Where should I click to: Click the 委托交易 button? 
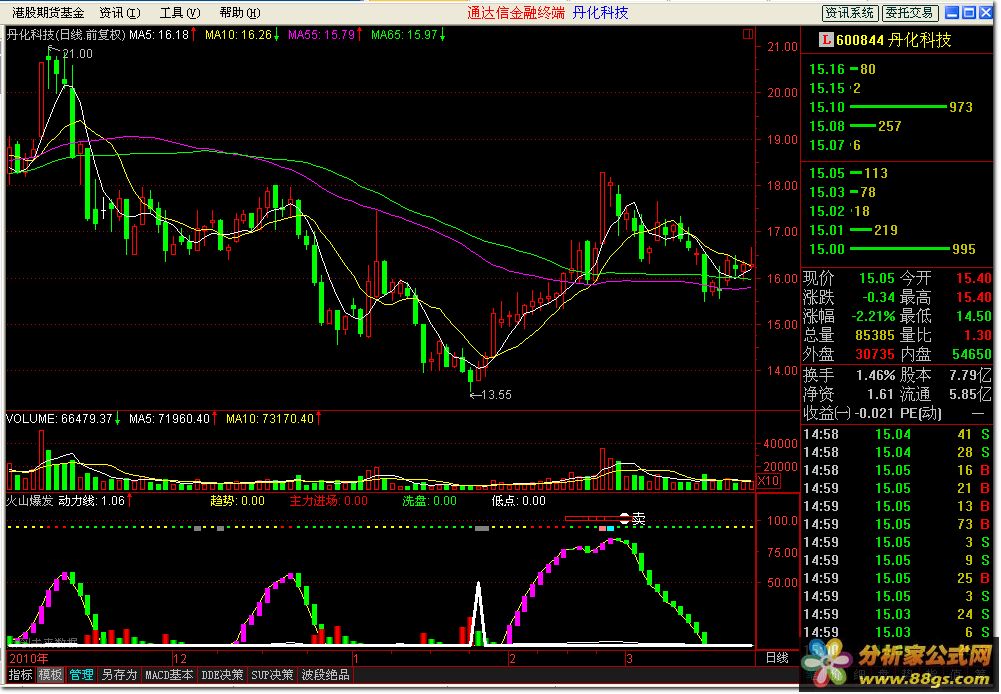910,13
